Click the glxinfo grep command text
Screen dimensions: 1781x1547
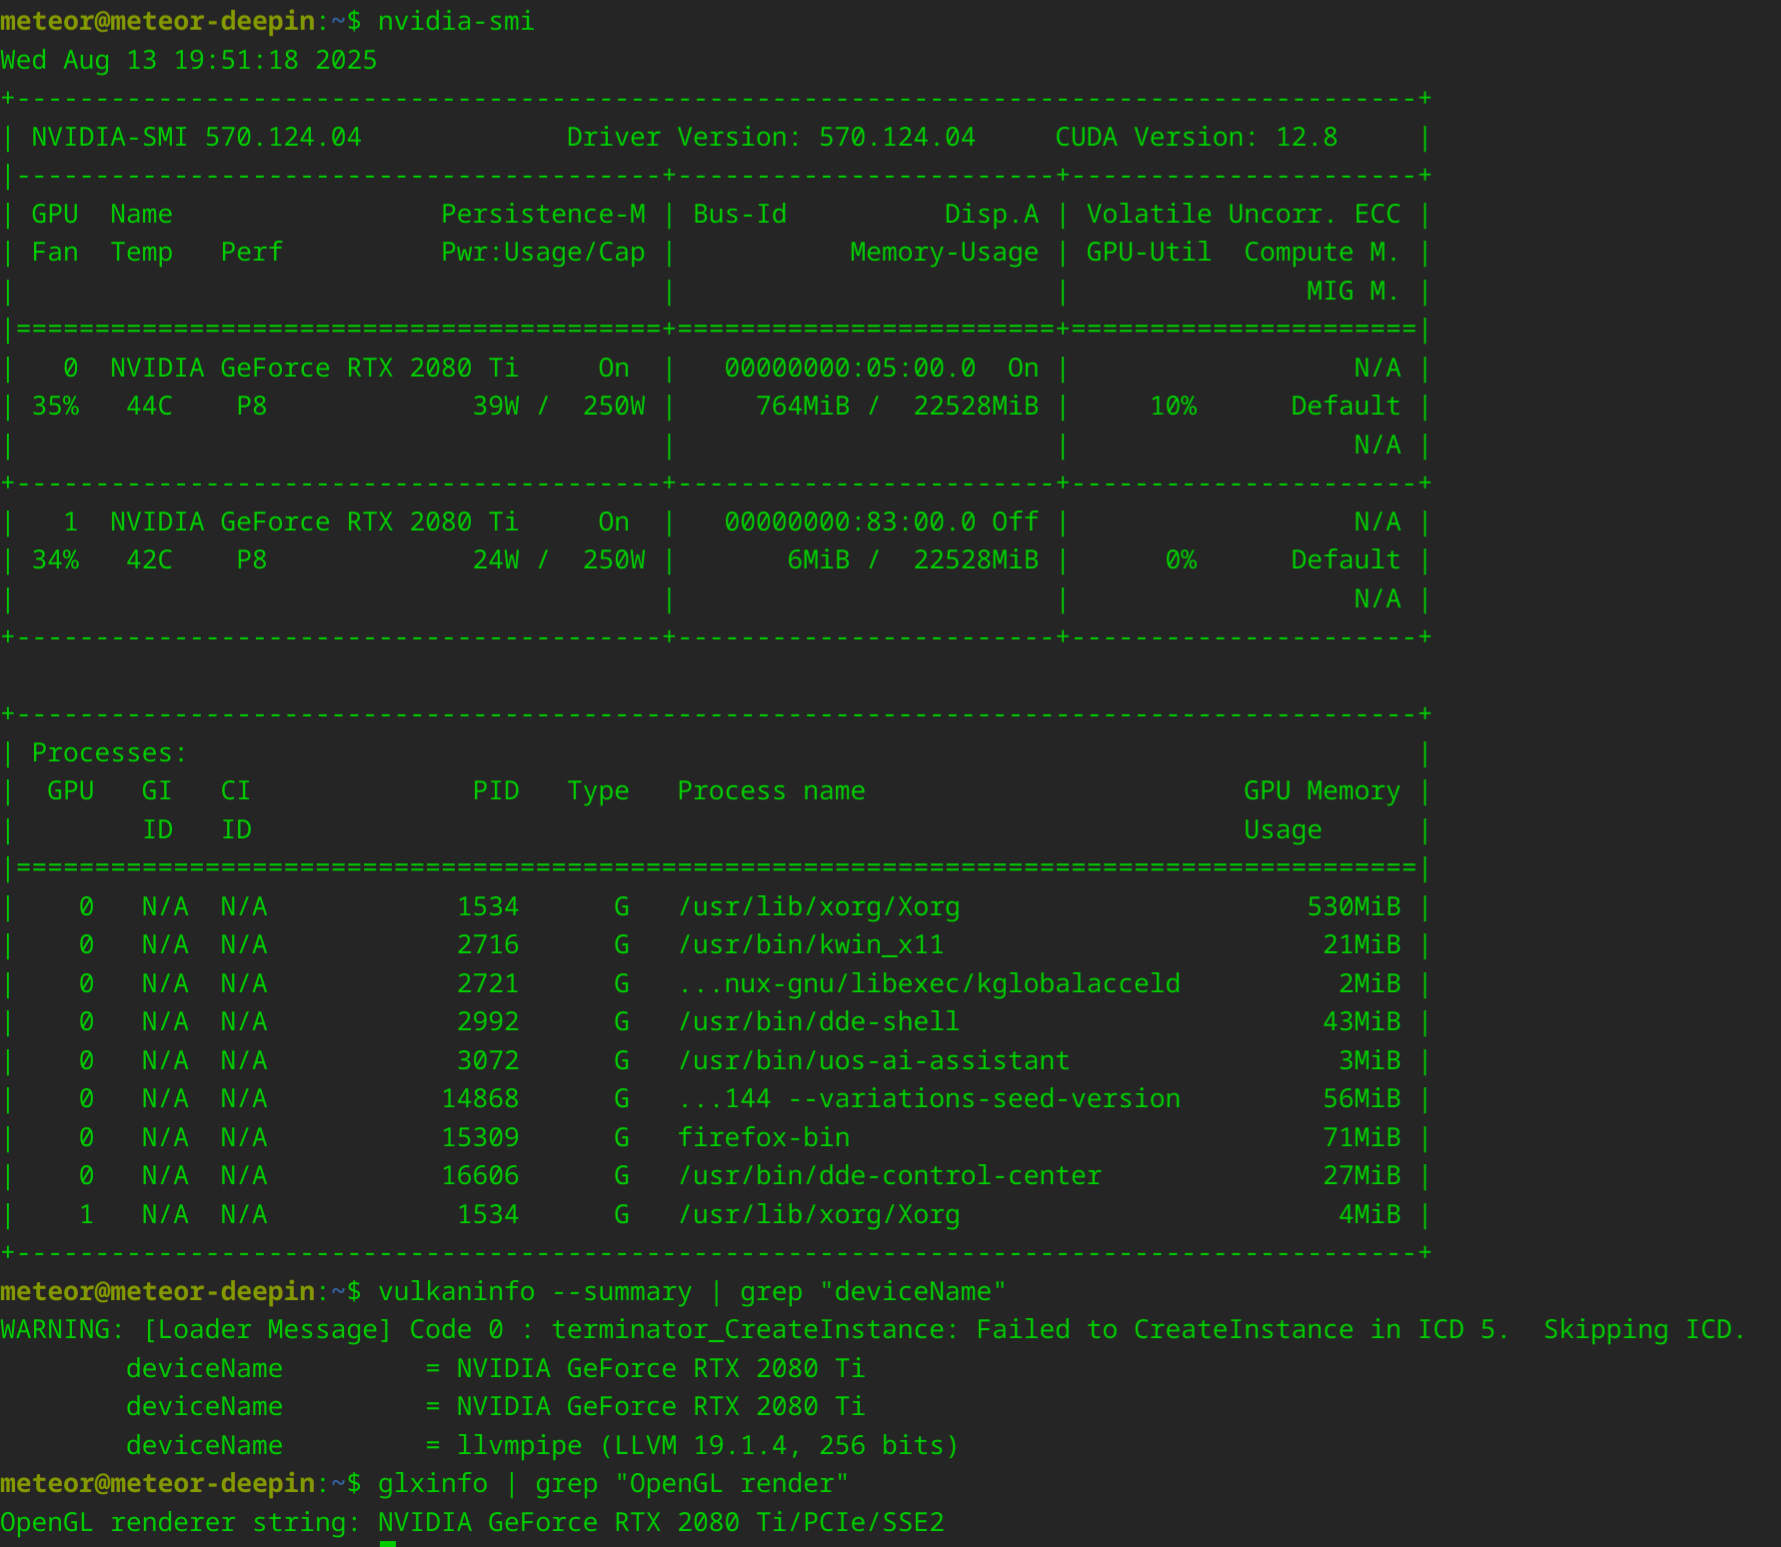click(x=613, y=1483)
